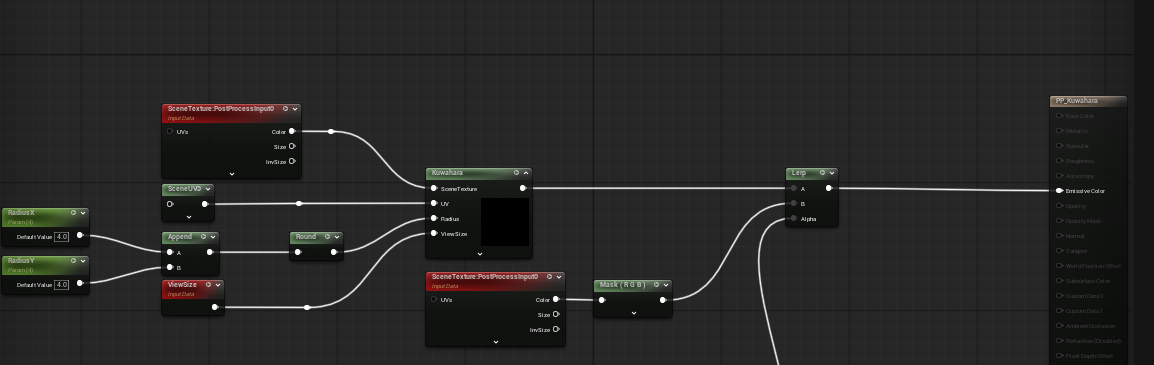Expand the Kuwahara node bottom chevron
The image size is (1154, 365).
point(480,253)
